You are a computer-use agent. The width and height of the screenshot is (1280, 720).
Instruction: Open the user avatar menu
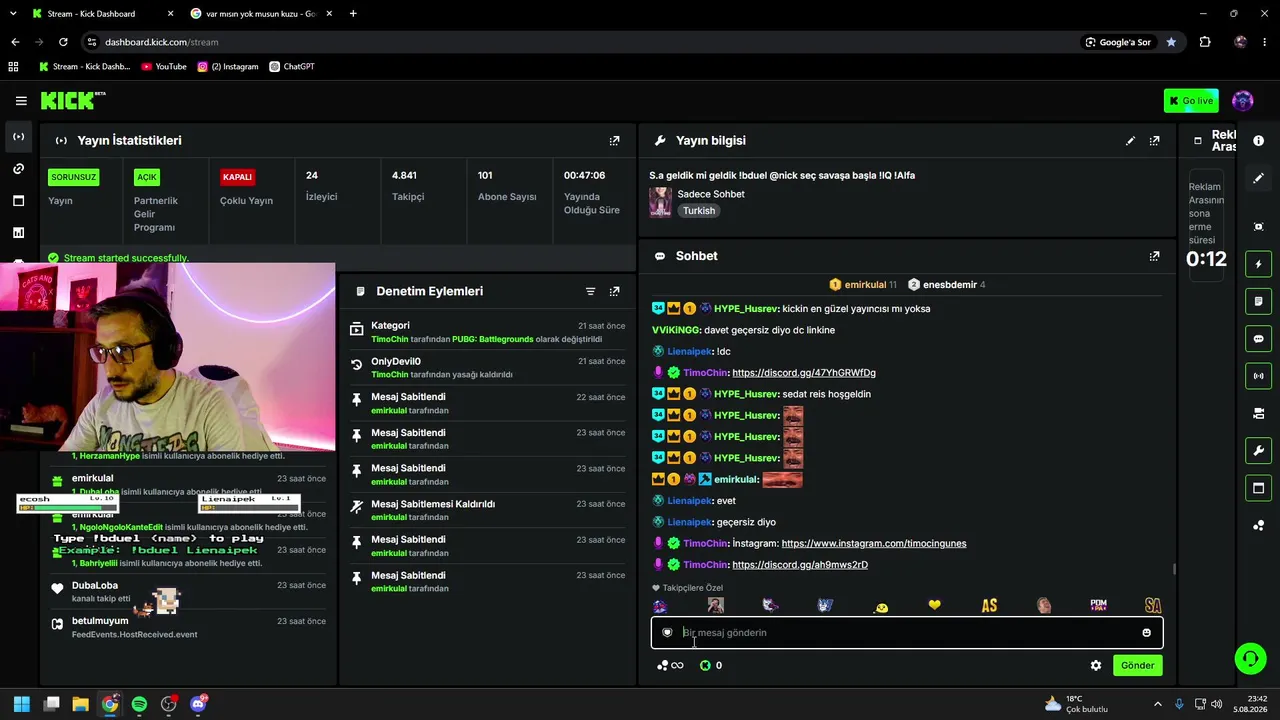pos(1243,101)
